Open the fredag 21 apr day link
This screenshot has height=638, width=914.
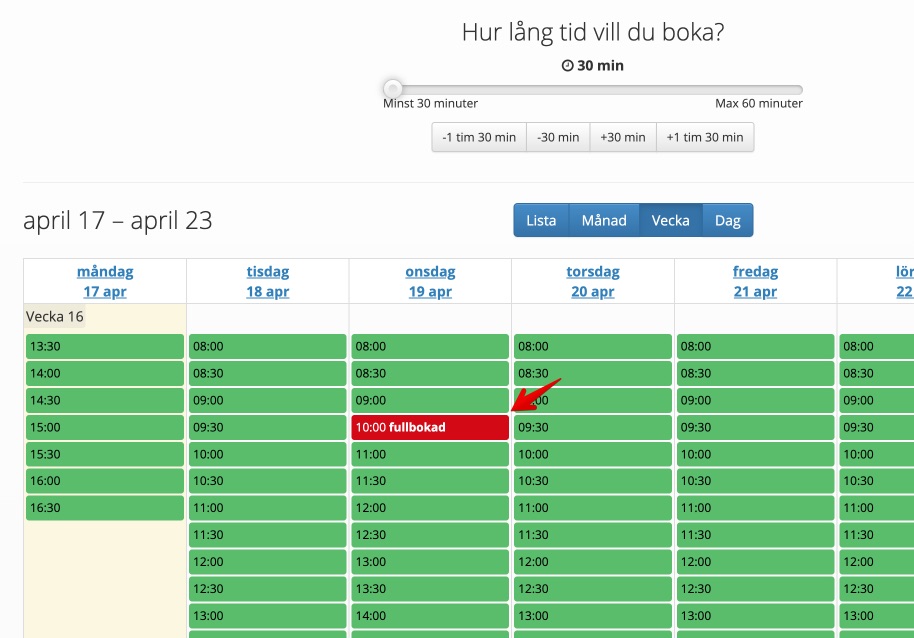(755, 281)
